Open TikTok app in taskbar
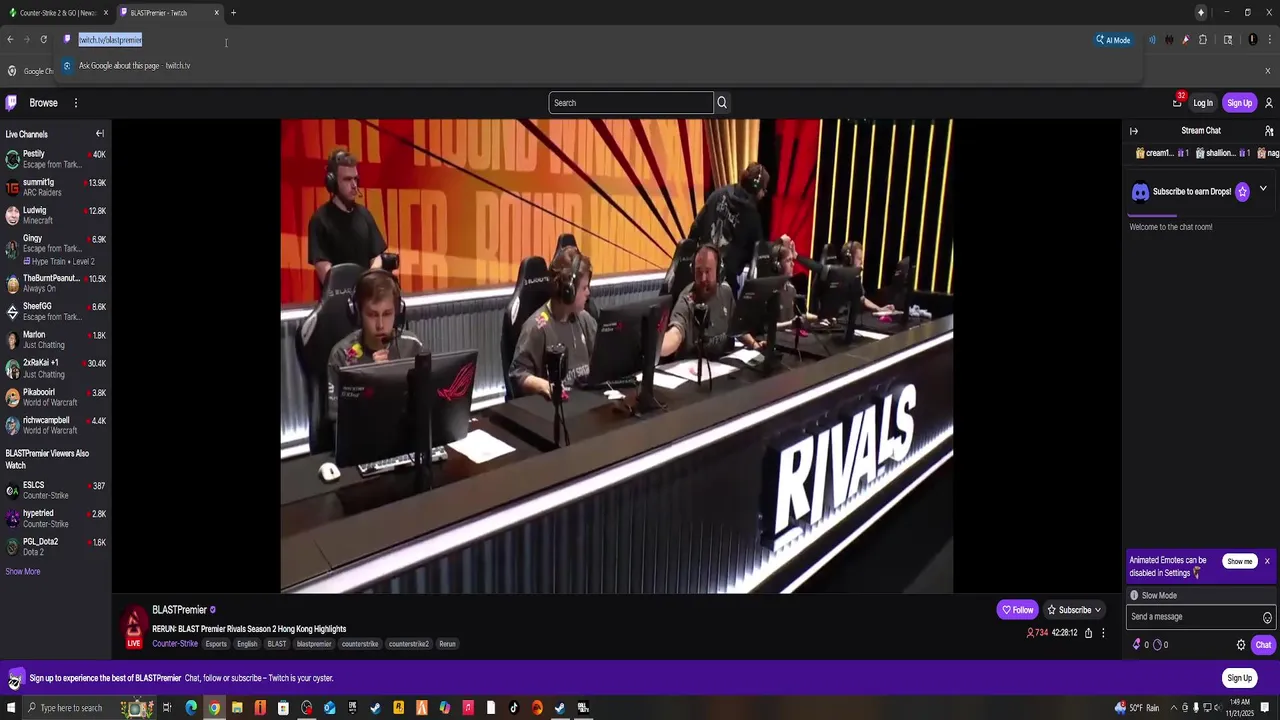The width and height of the screenshot is (1280, 720). (x=514, y=708)
